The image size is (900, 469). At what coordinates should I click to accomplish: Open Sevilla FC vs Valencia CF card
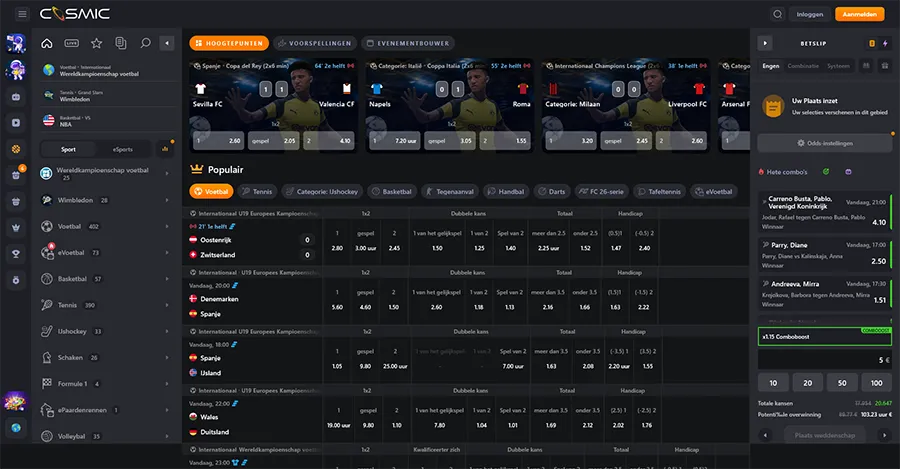pyautogui.click(x=273, y=106)
